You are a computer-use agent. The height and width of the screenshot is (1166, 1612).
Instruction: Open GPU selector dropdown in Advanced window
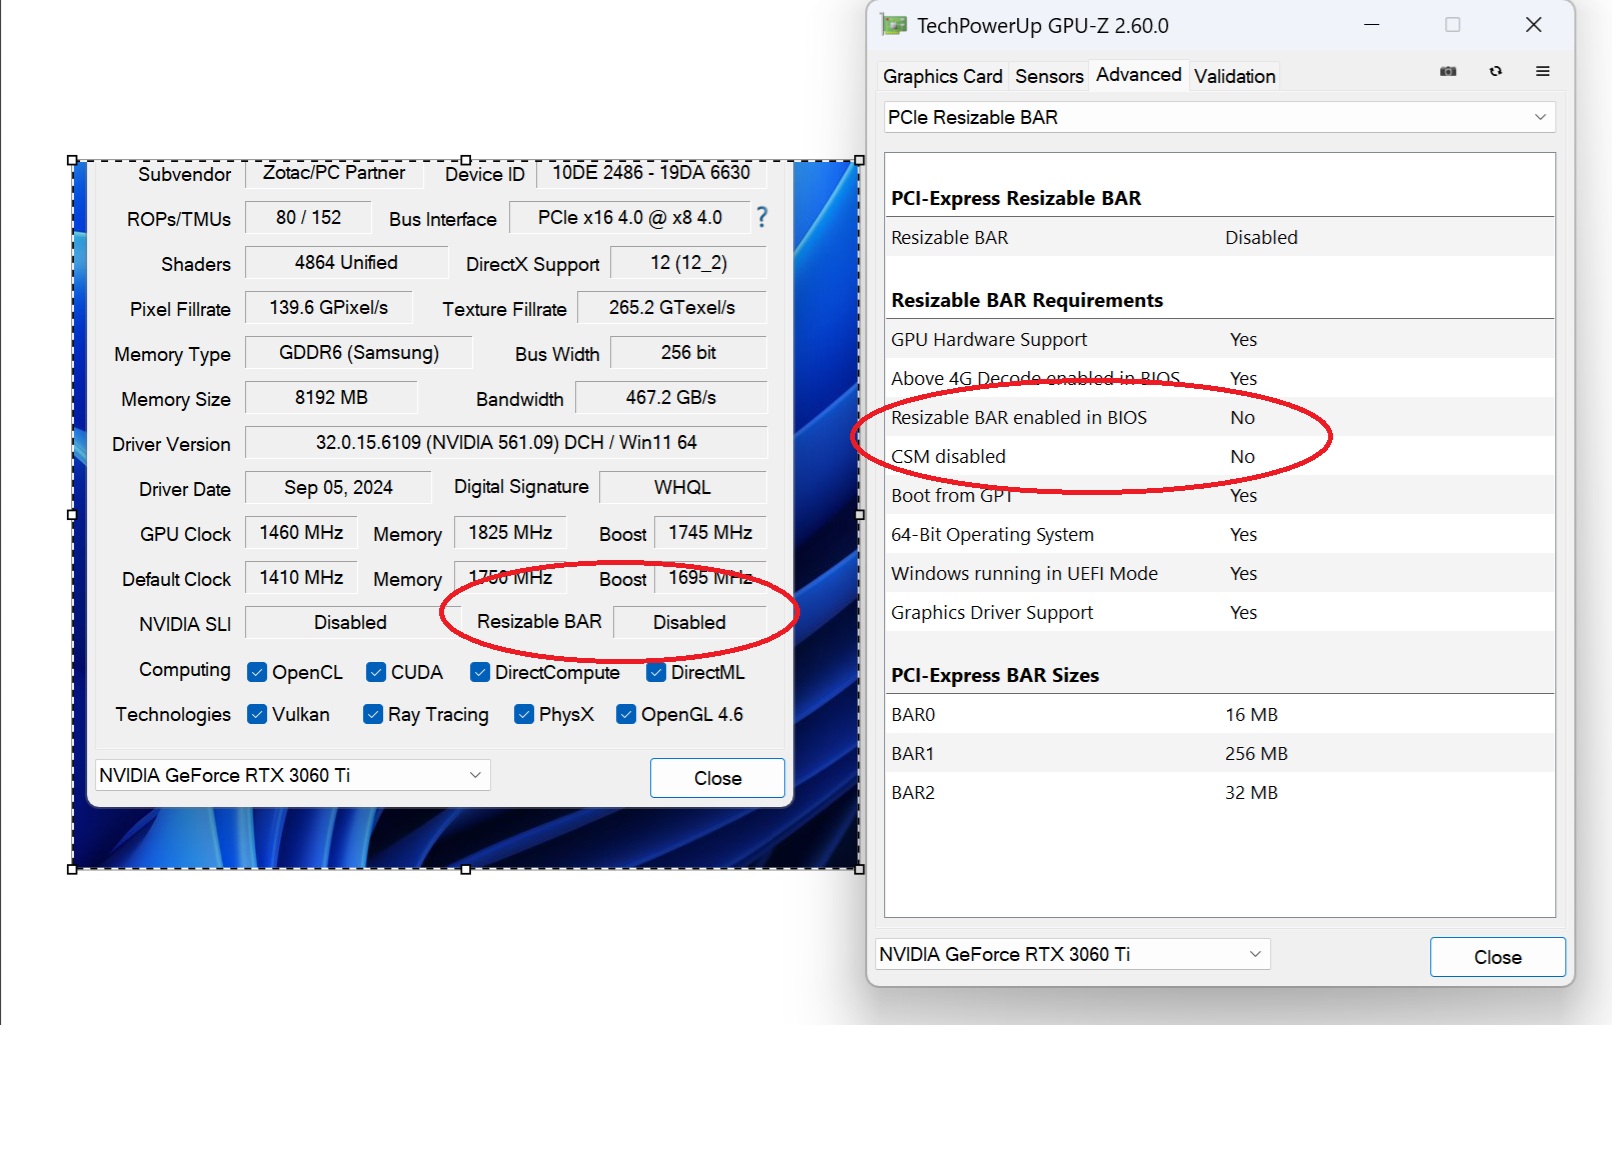tap(1073, 954)
